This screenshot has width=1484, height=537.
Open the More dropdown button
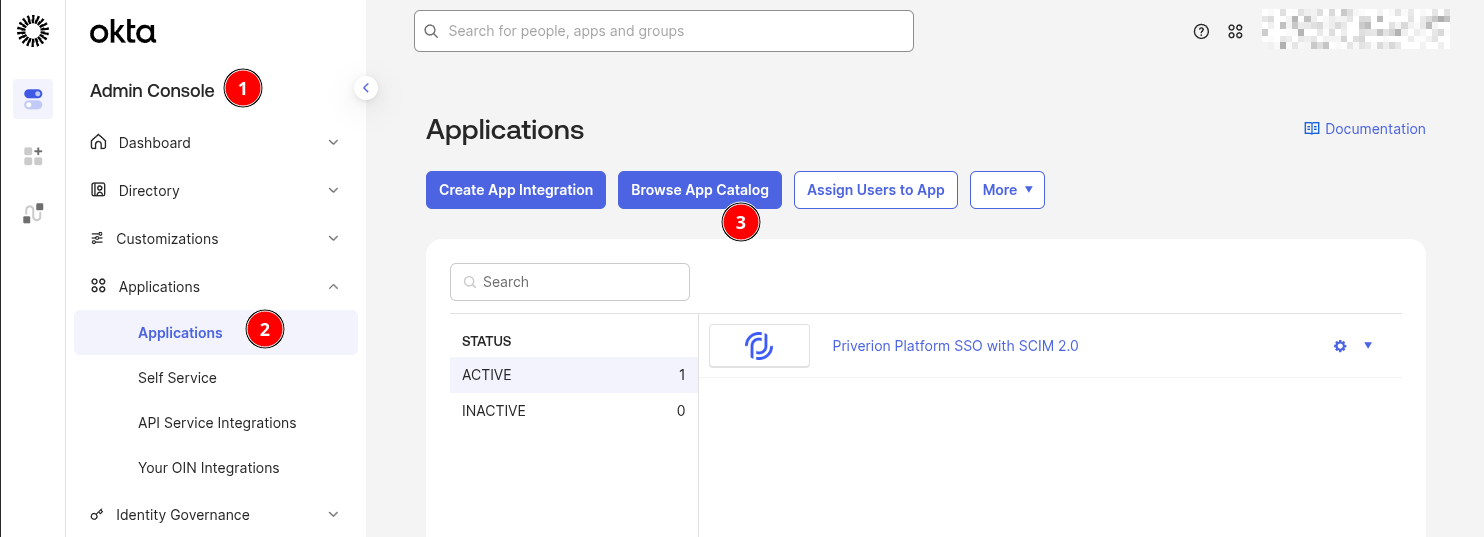pyautogui.click(x=1007, y=190)
